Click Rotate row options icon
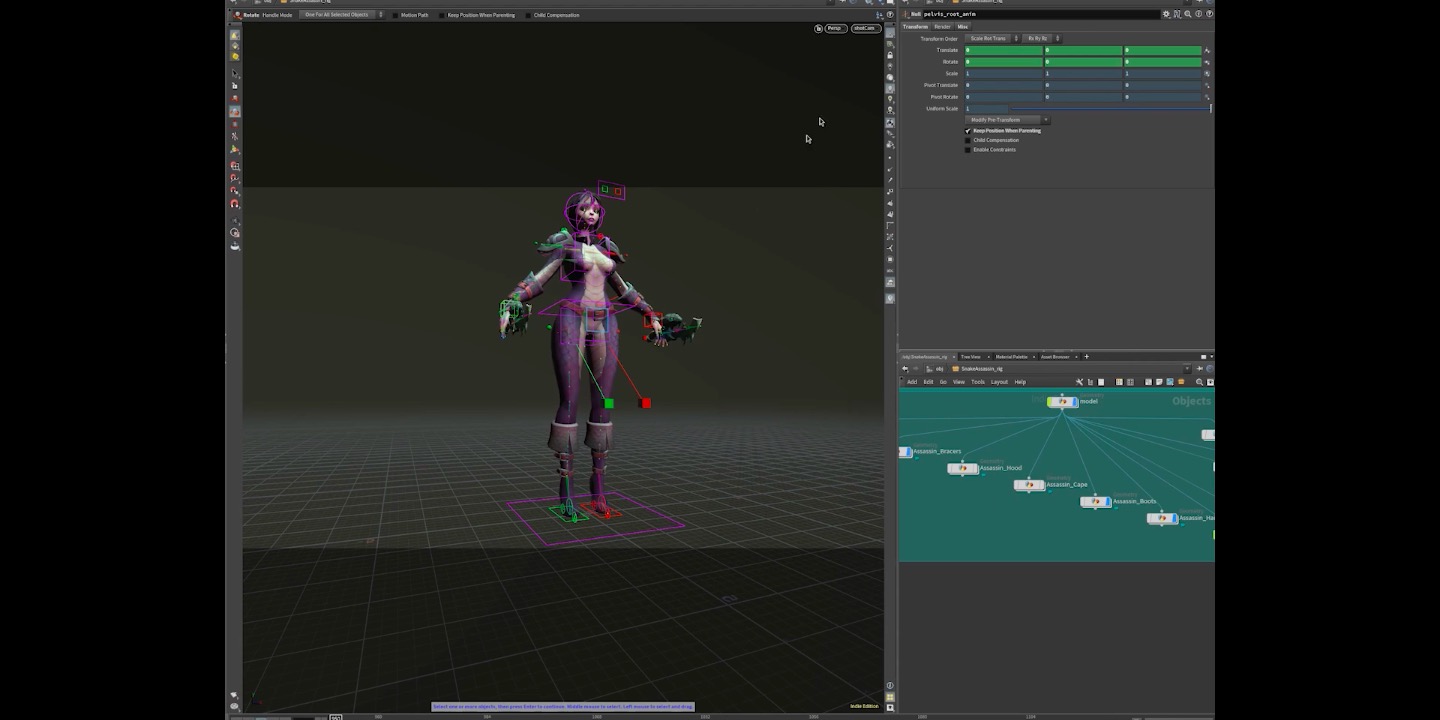The image size is (1440, 720). tap(1207, 62)
